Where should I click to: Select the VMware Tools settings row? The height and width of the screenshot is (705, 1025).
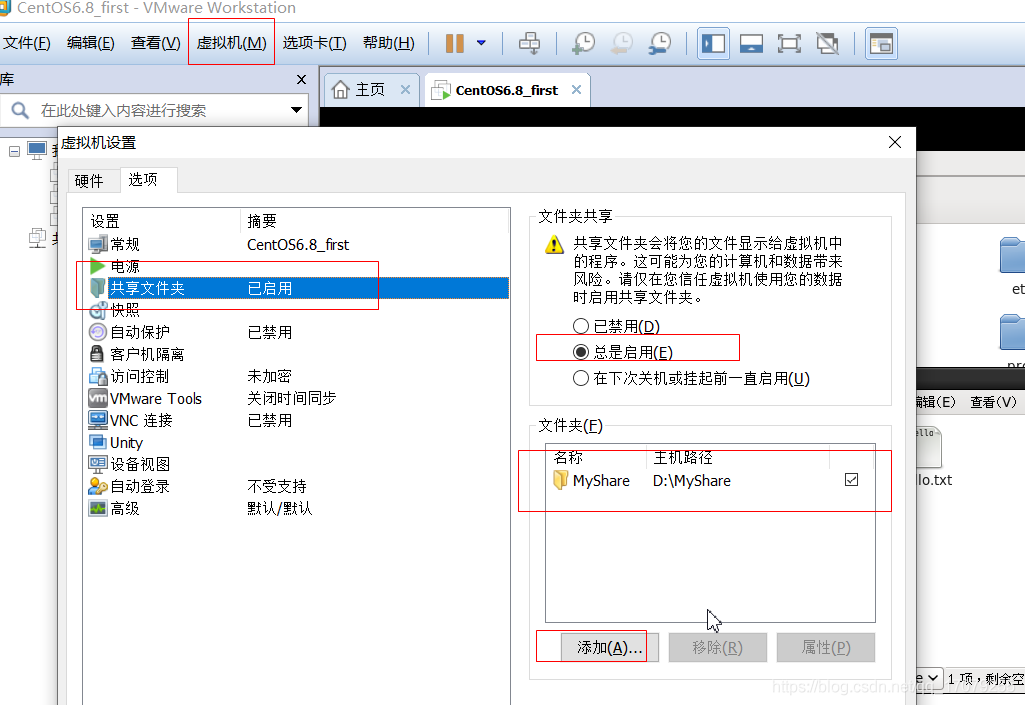(298, 398)
